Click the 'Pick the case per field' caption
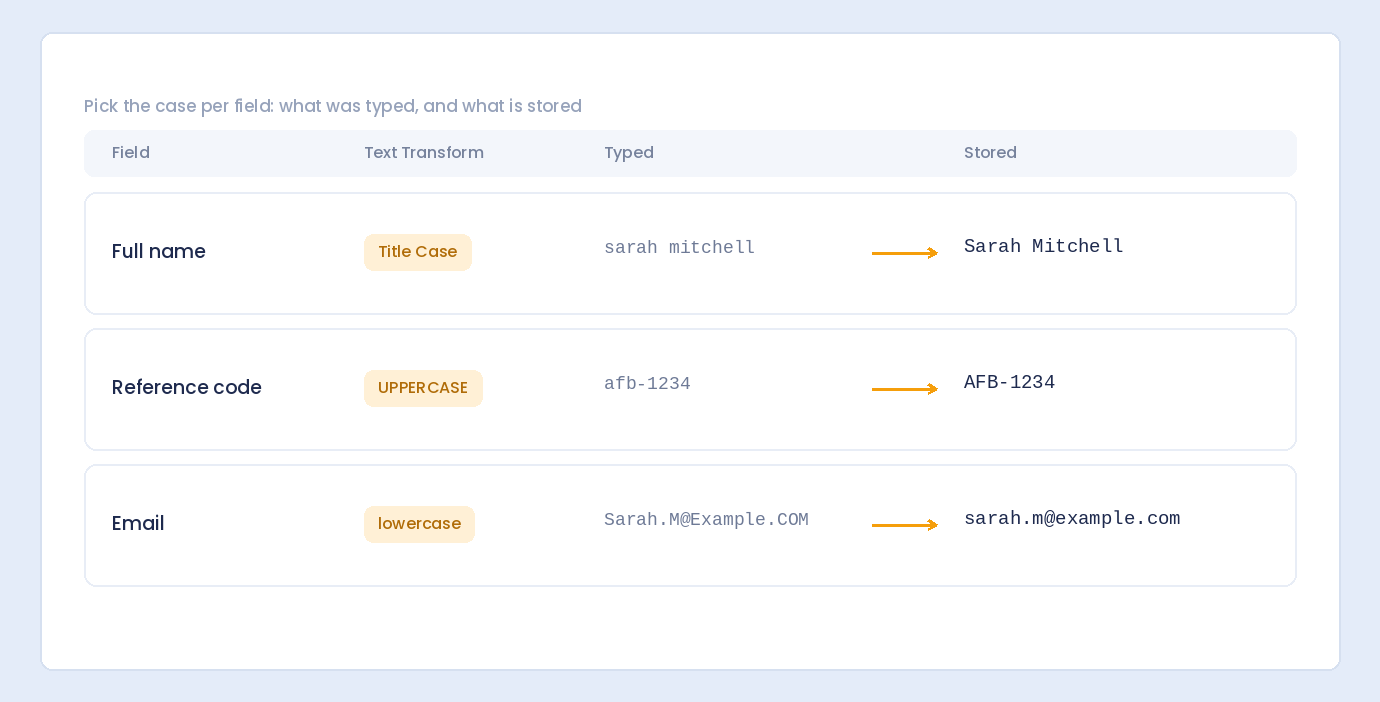 coord(333,106)
